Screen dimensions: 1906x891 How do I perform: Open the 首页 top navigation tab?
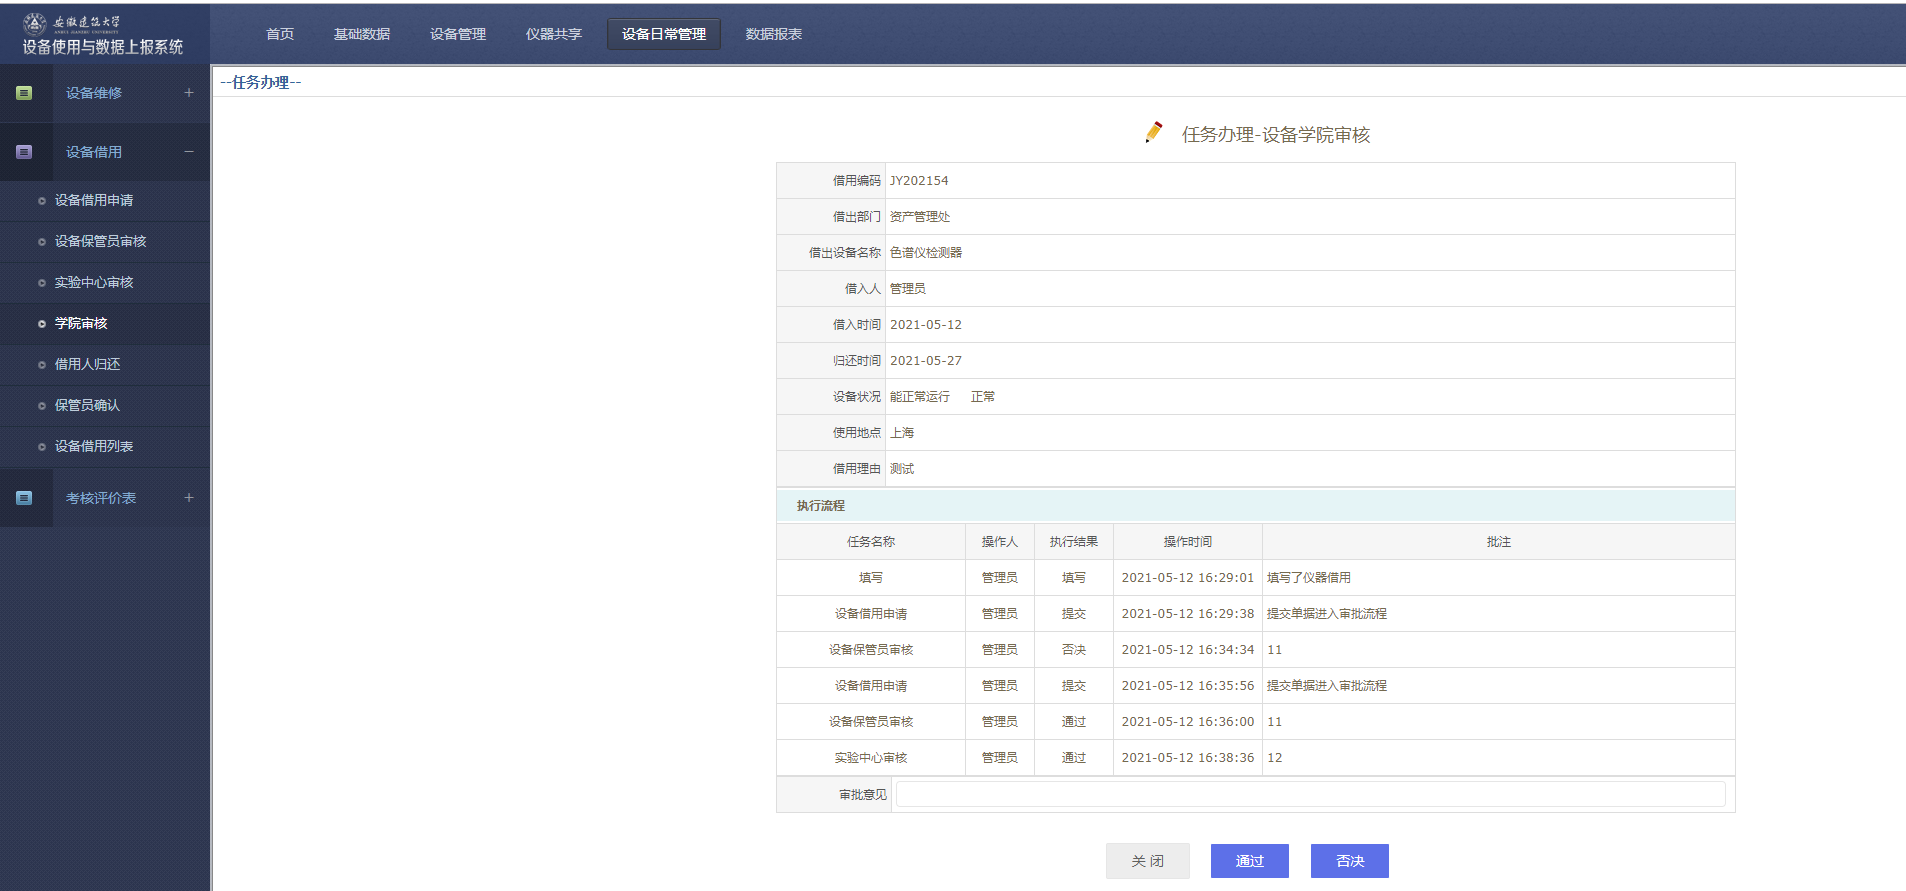[280, 34]
